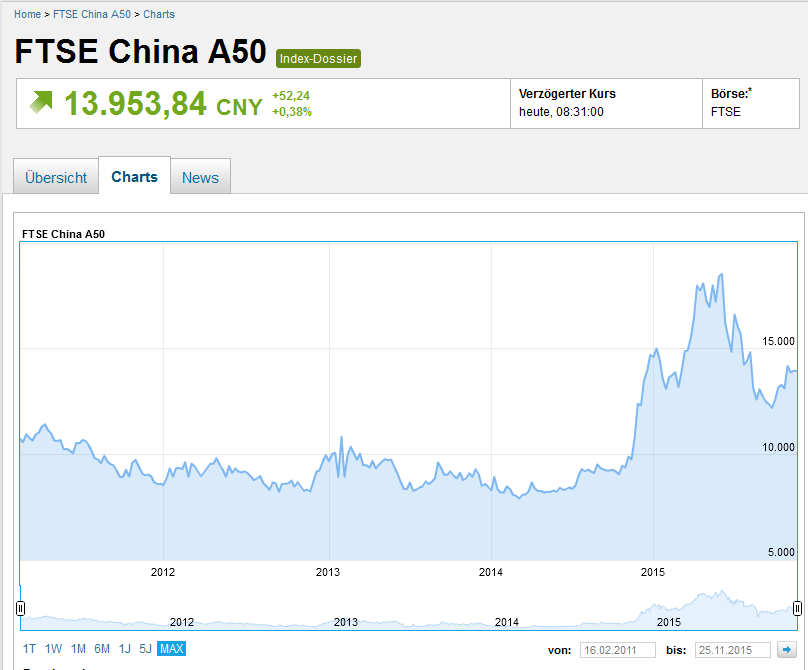Open FTSE China A50 breadcrumb link
Image resolution: width=808 pixels, height=670 pixels.
point(92,14)
